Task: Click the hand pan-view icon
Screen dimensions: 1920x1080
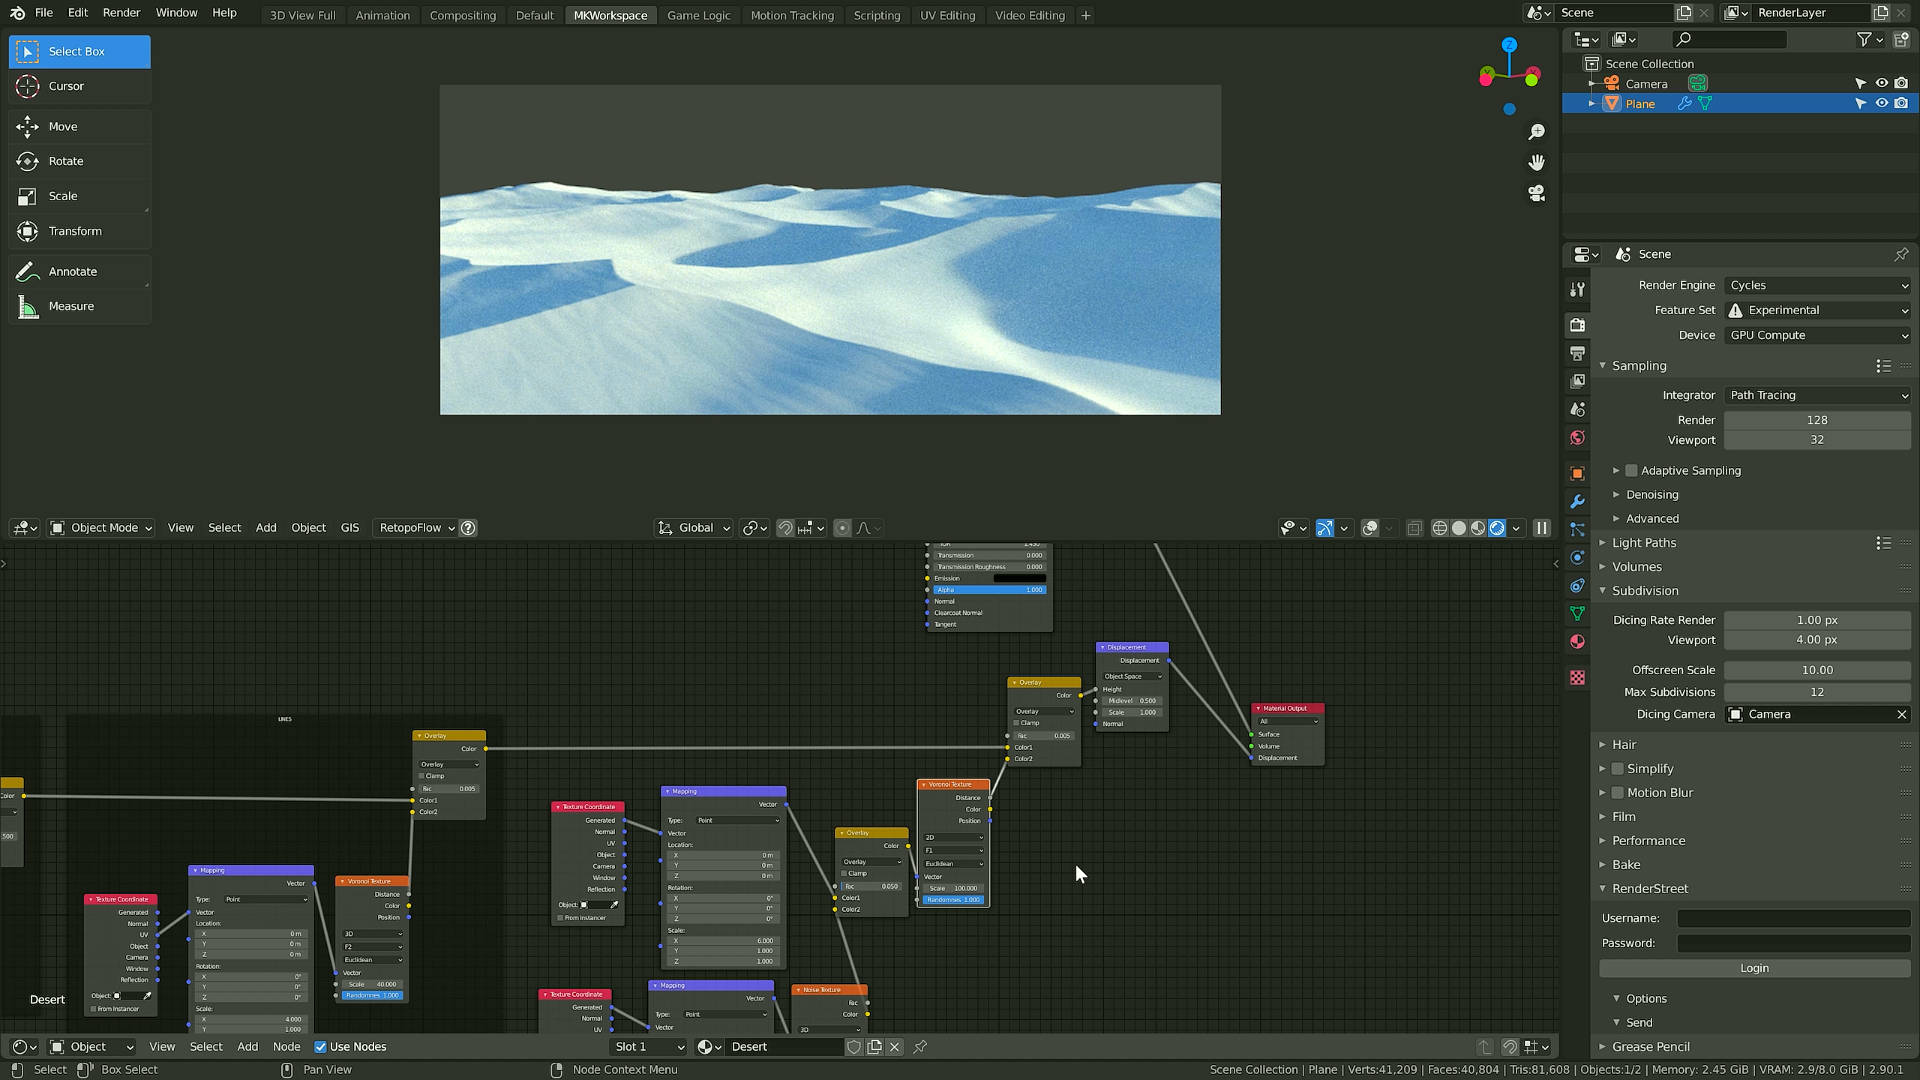Action: pos(1537,162)
